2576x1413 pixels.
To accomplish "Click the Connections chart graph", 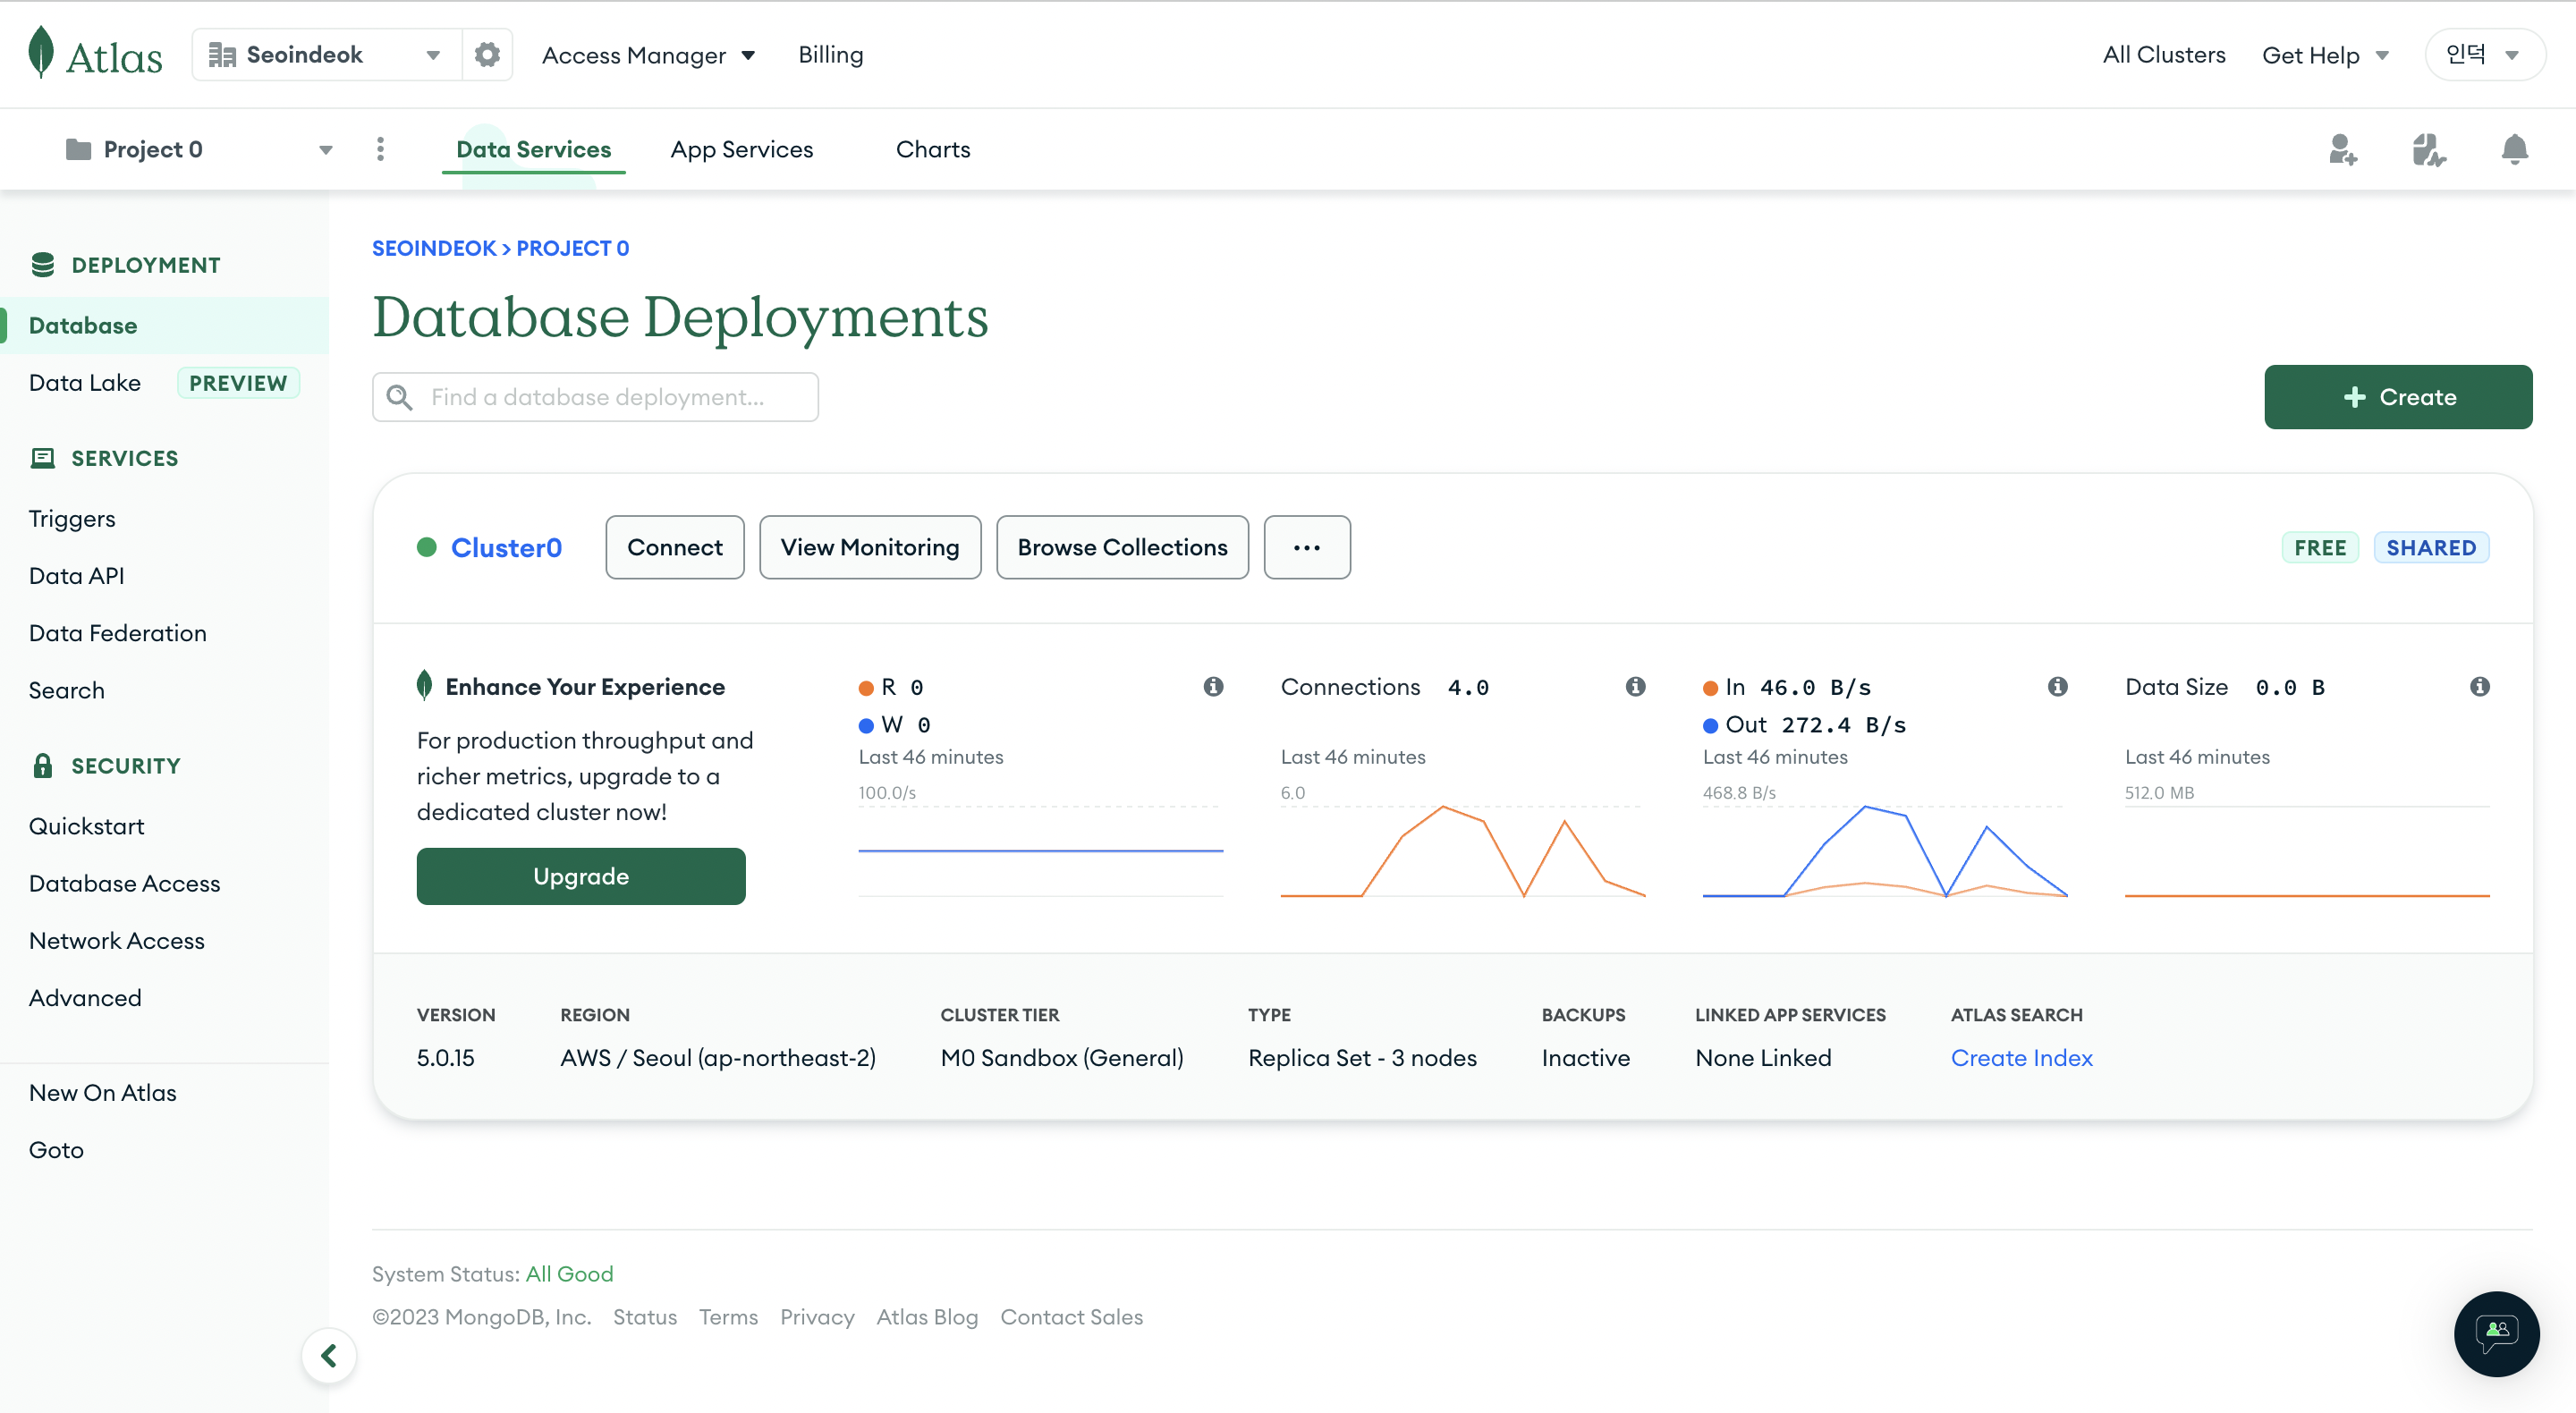I will tap(1463, 851).
